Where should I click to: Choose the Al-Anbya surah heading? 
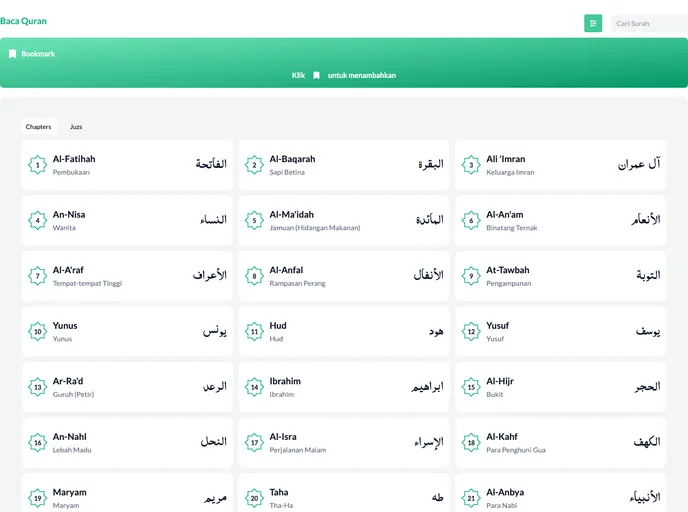(x=505, y=492)
